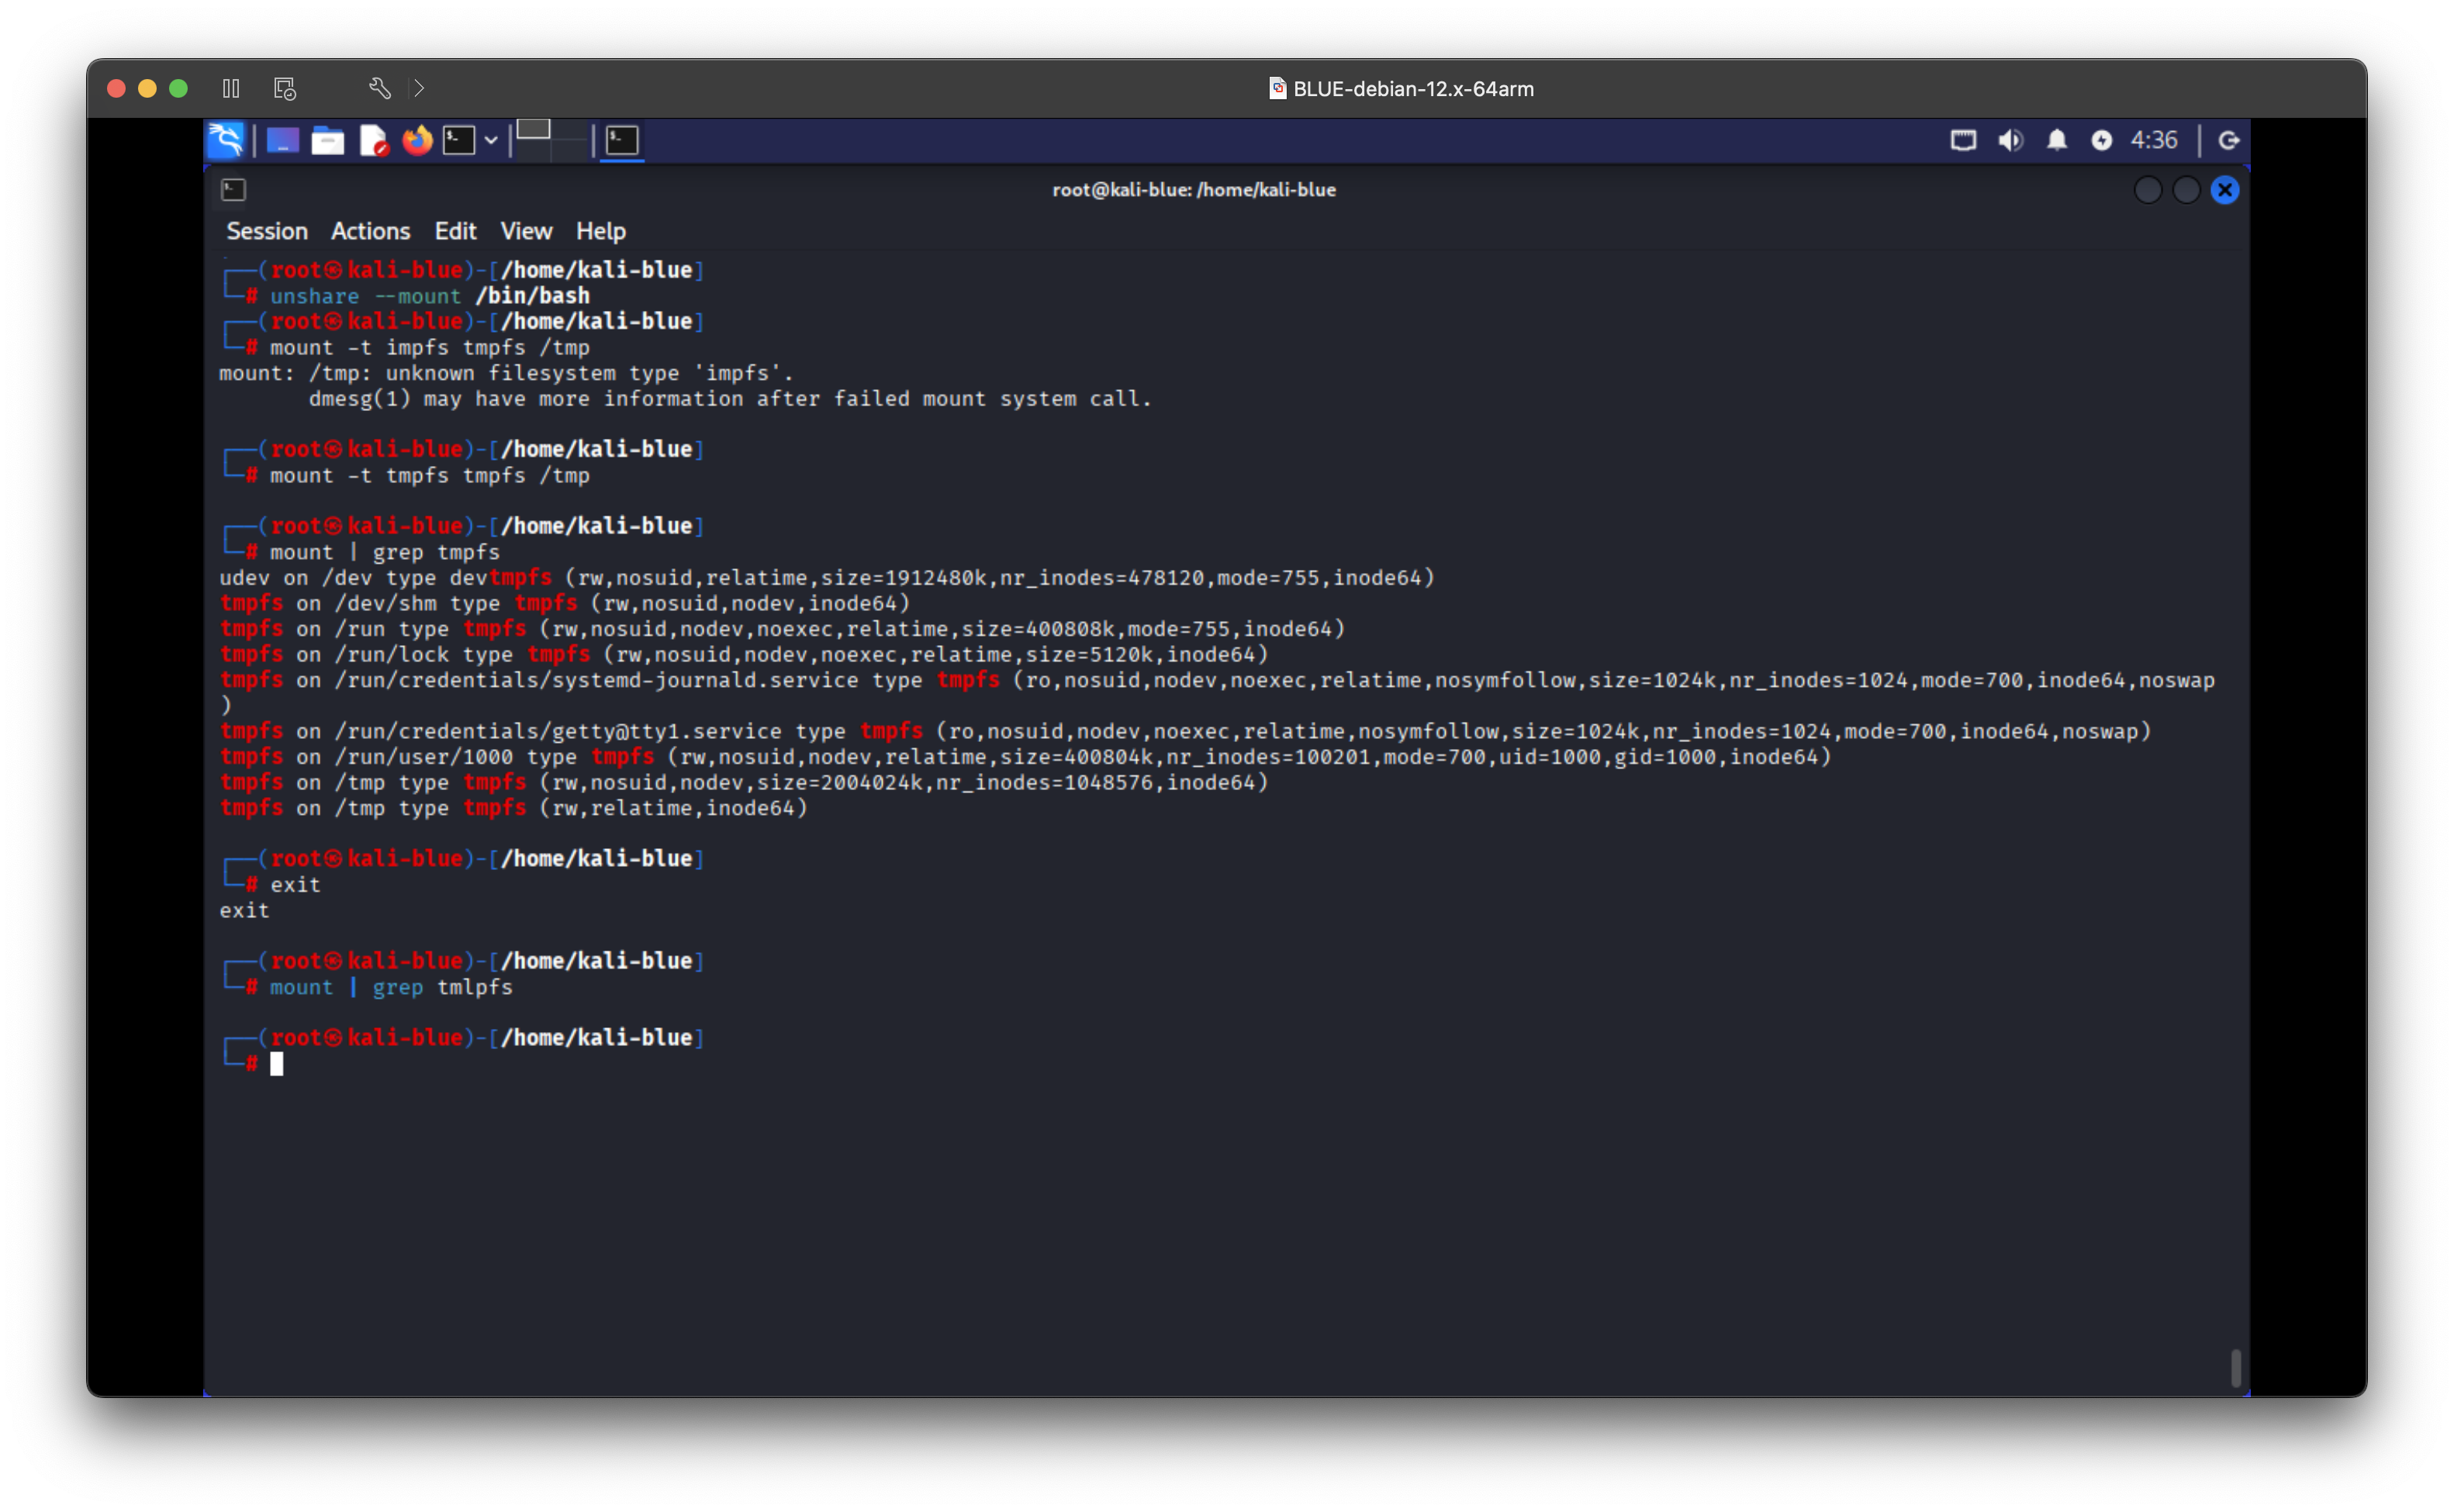Open the View menu

(x=525, y=231)
